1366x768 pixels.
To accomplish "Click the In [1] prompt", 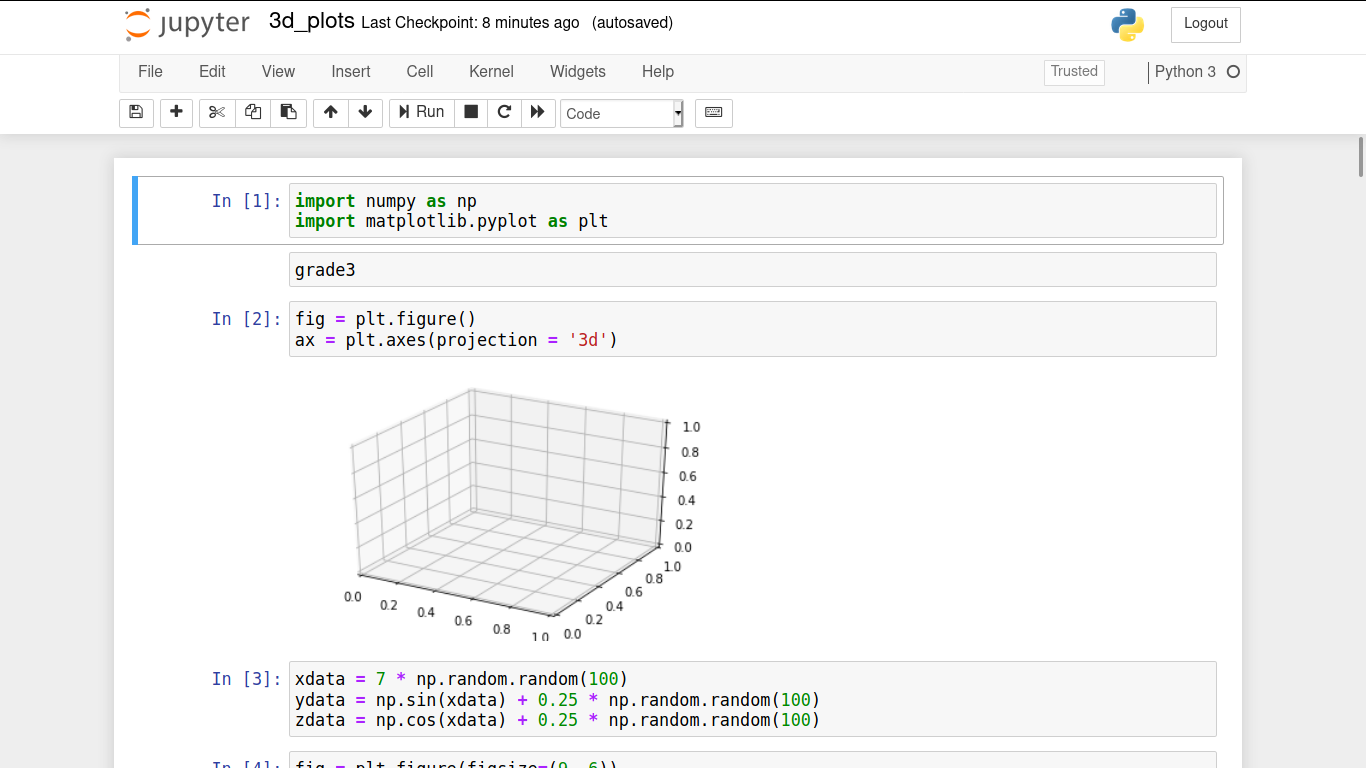I will point(247,201).
